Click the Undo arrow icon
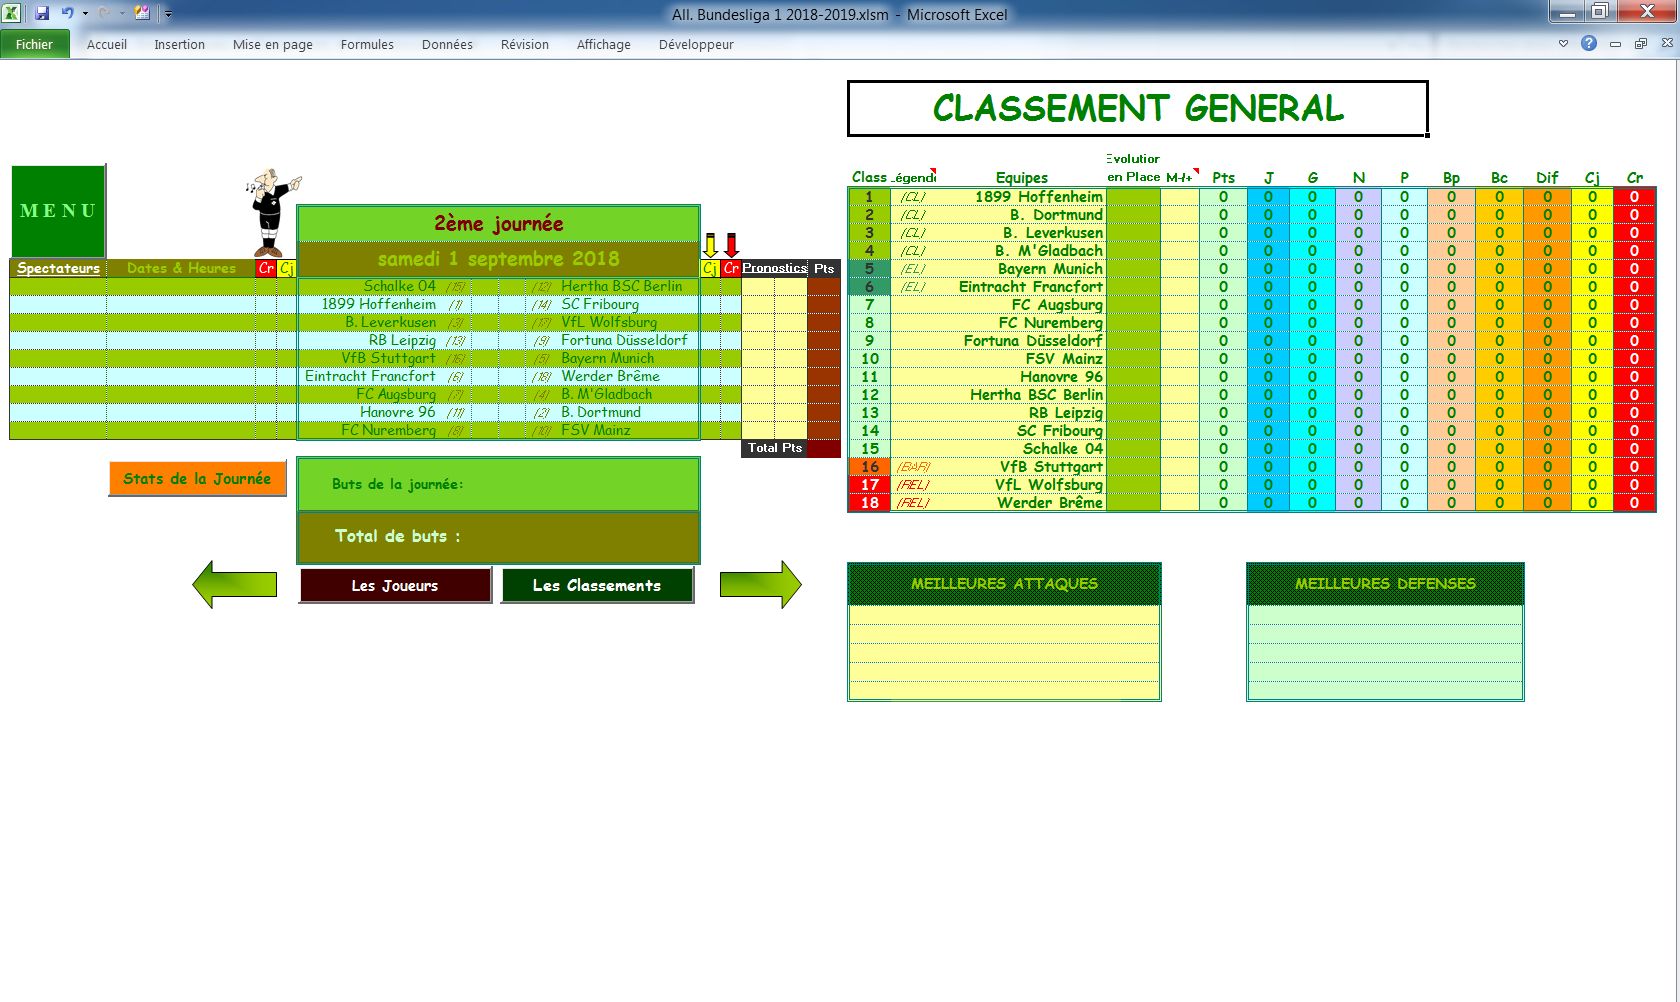Screen dimensions: 1680x1002 (67, 14)
